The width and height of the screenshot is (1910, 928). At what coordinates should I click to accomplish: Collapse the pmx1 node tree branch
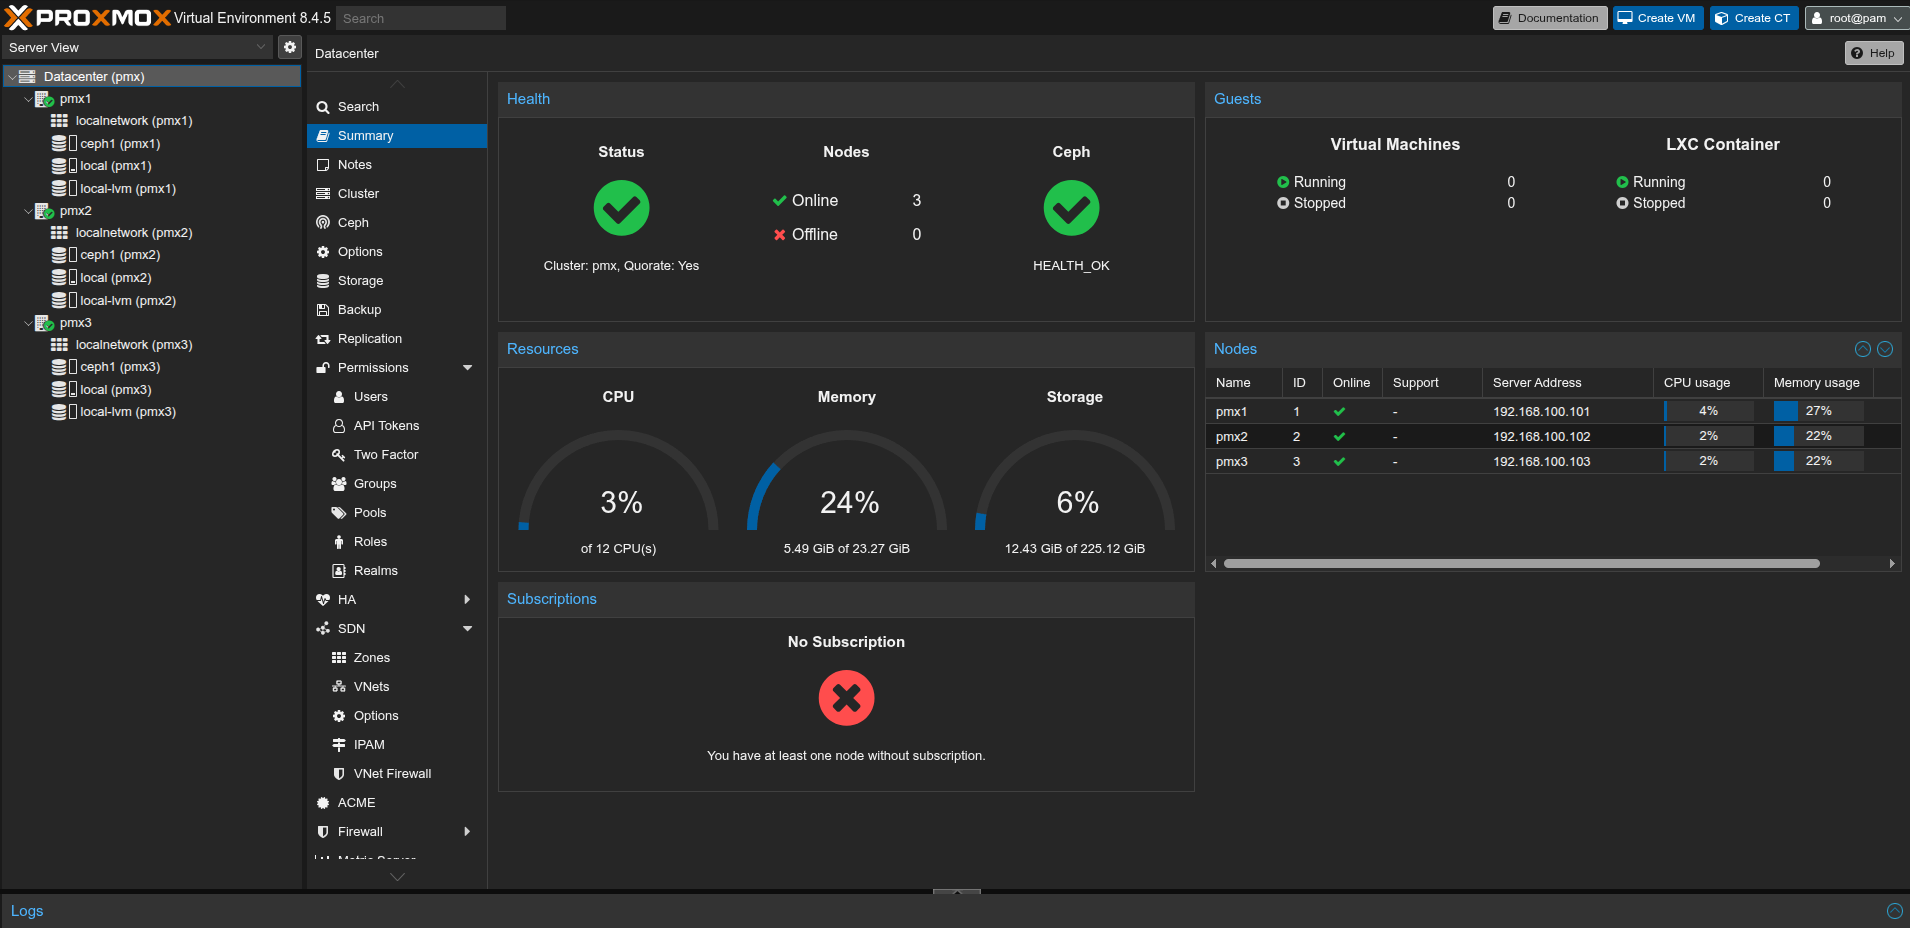[x=28, y=99]
